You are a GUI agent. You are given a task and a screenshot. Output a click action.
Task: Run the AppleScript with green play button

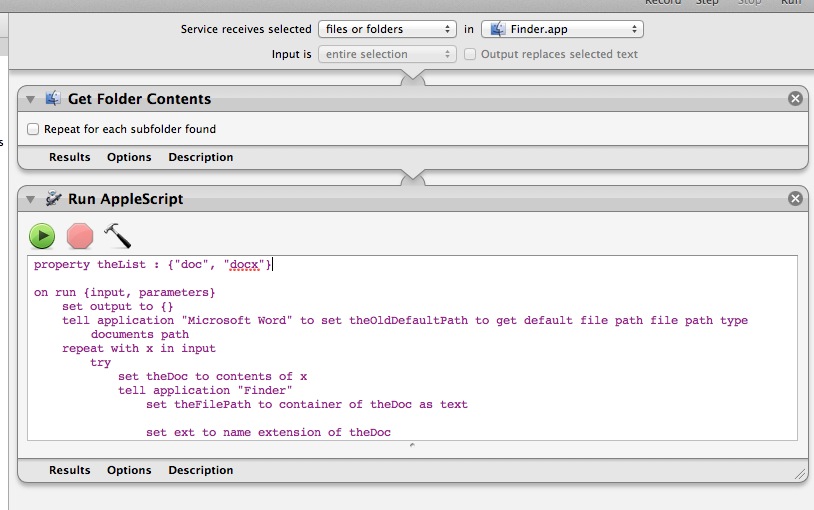(x=42, y=236)
